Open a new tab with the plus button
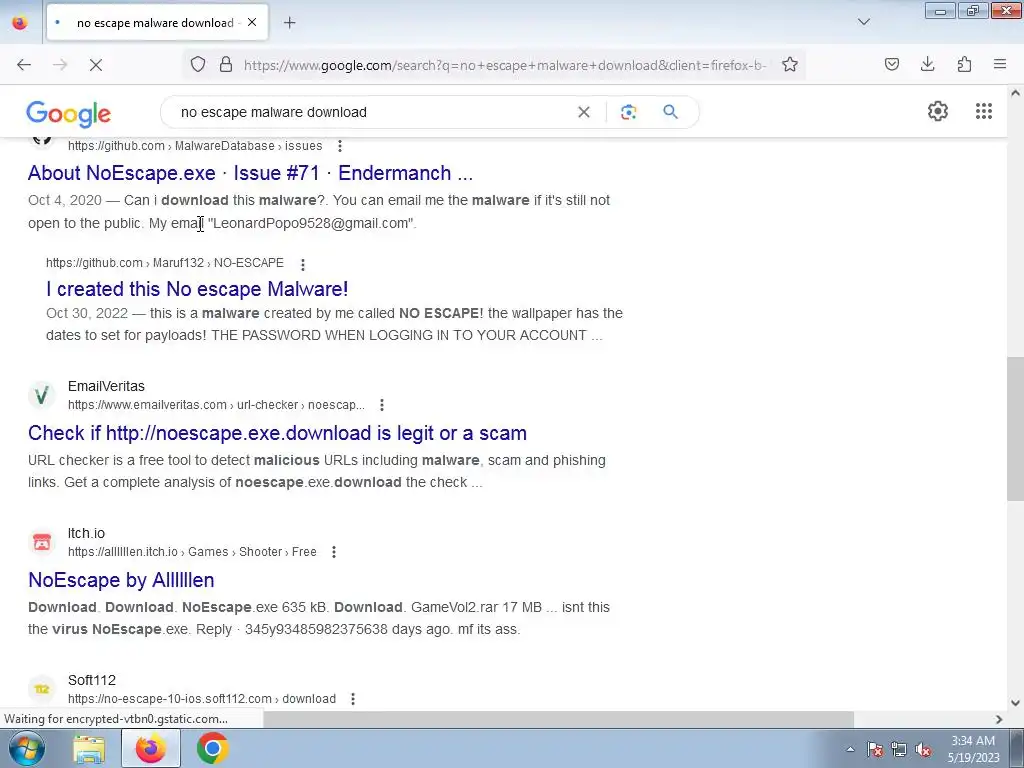This screenshot has height=768, width=1024. tap(289, 23)
